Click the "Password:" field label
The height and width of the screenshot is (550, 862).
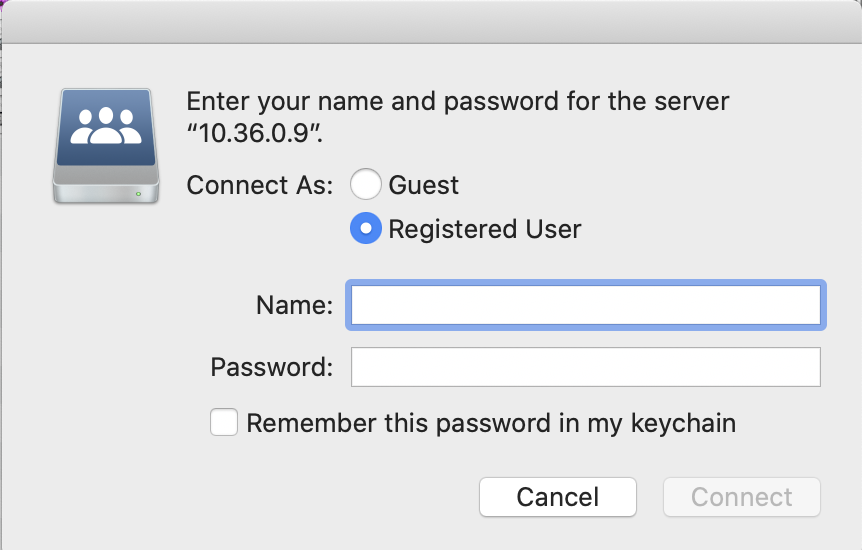[x=271, y=367]
